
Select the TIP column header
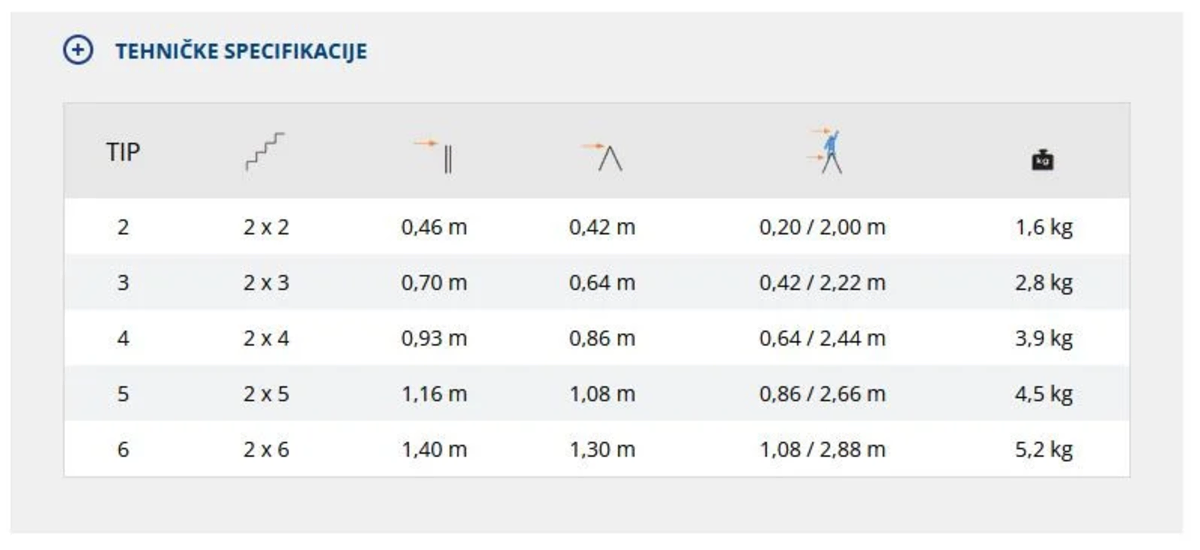tap(123, 154)
